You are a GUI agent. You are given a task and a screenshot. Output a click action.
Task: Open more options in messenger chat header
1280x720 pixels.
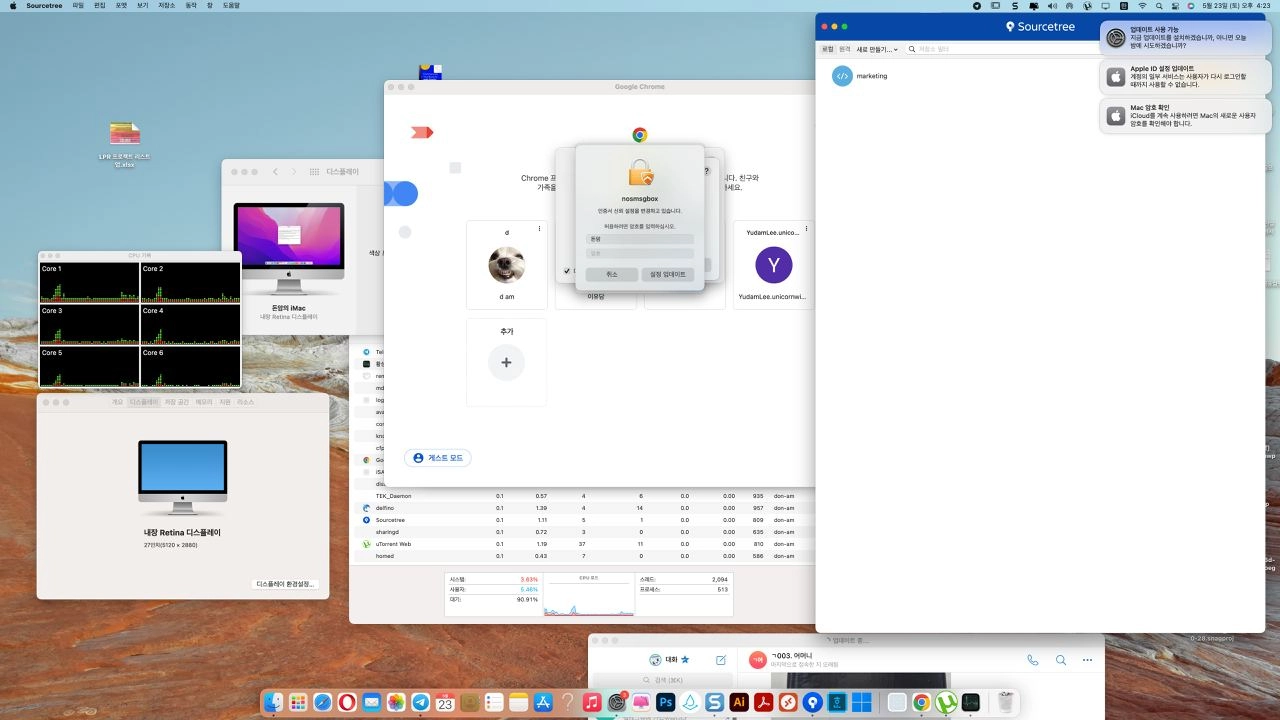[1087, 660]
